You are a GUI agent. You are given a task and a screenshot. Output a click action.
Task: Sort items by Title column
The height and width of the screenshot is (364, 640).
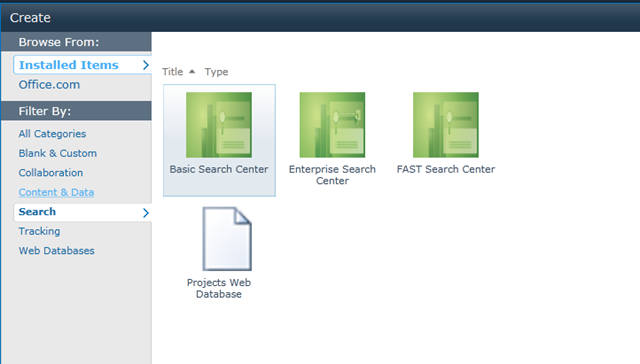[173, 72]
